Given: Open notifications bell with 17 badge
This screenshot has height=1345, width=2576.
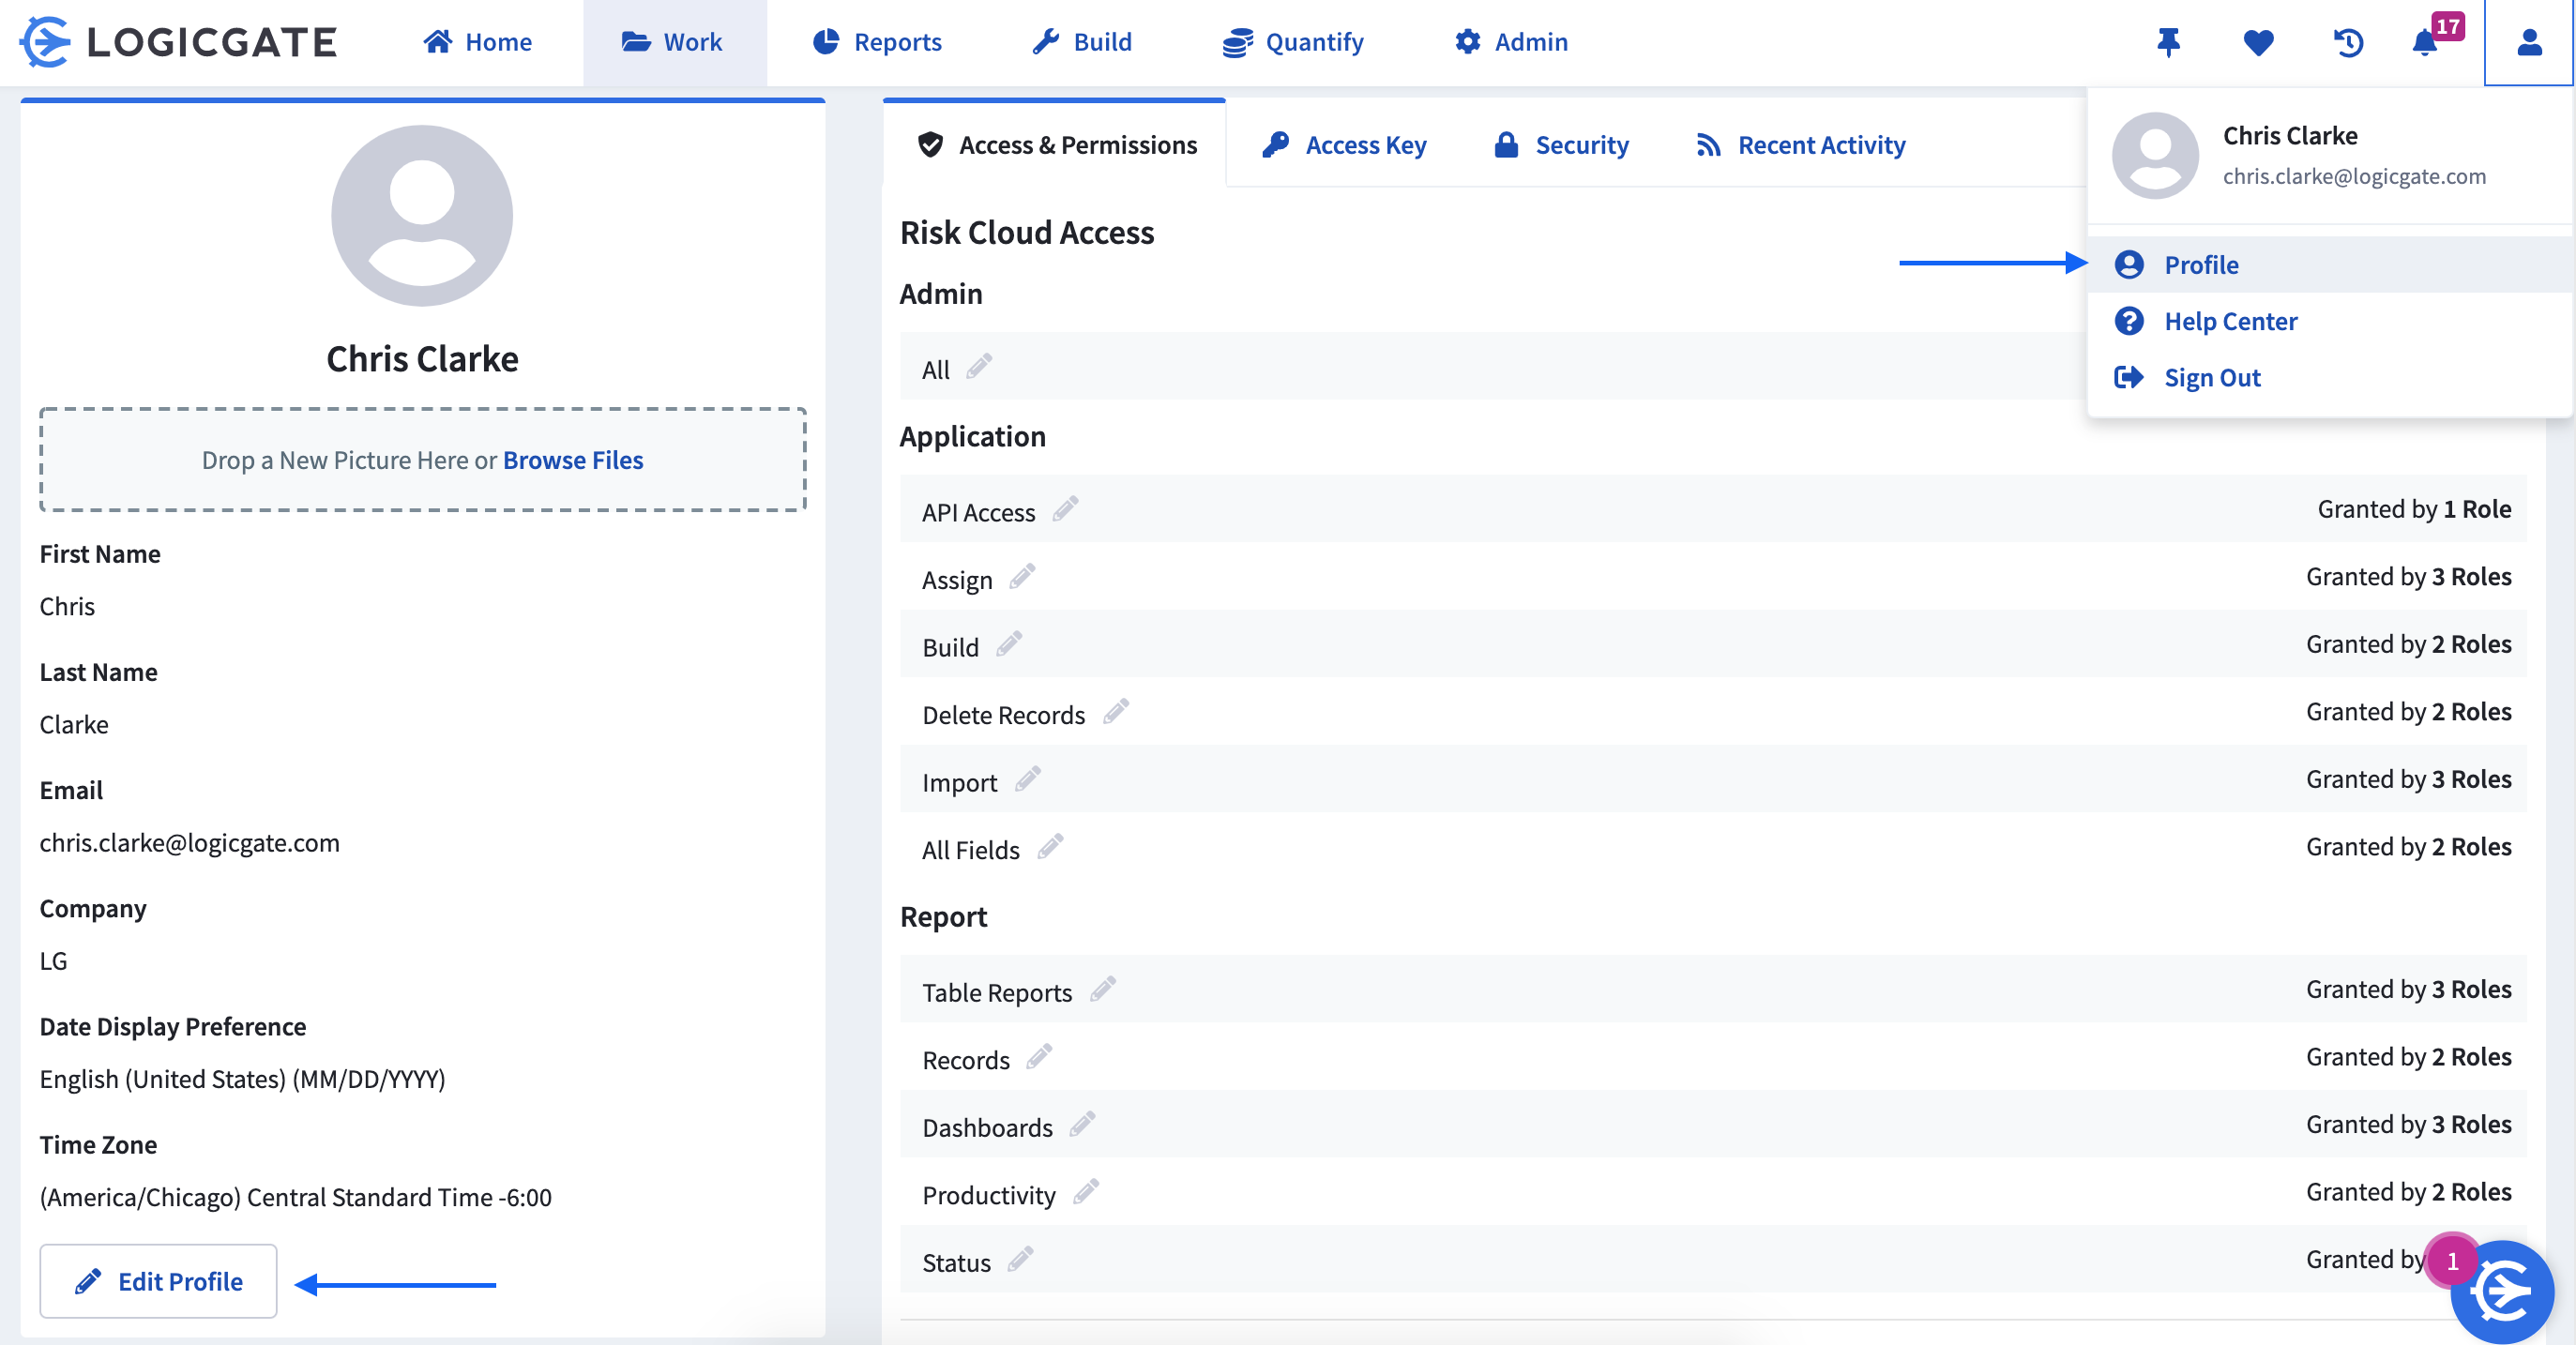Looking at the screenshot, I should point(2425,42).
